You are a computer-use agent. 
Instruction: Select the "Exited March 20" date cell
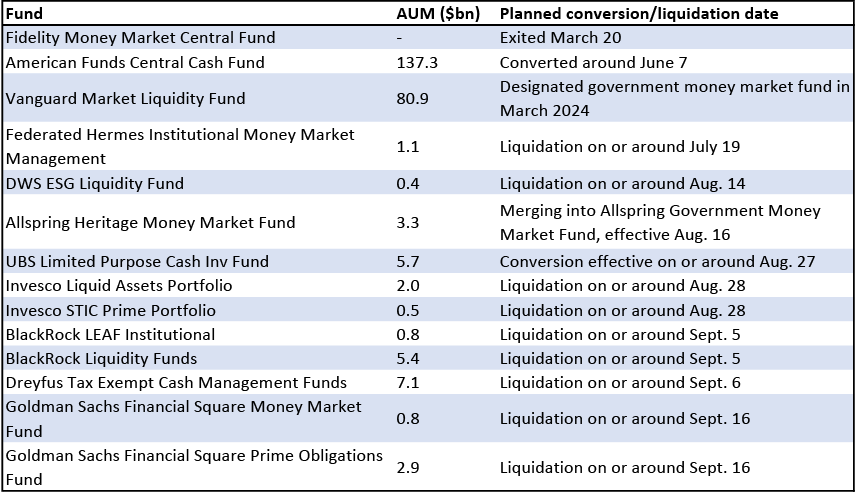click(560, 38)
